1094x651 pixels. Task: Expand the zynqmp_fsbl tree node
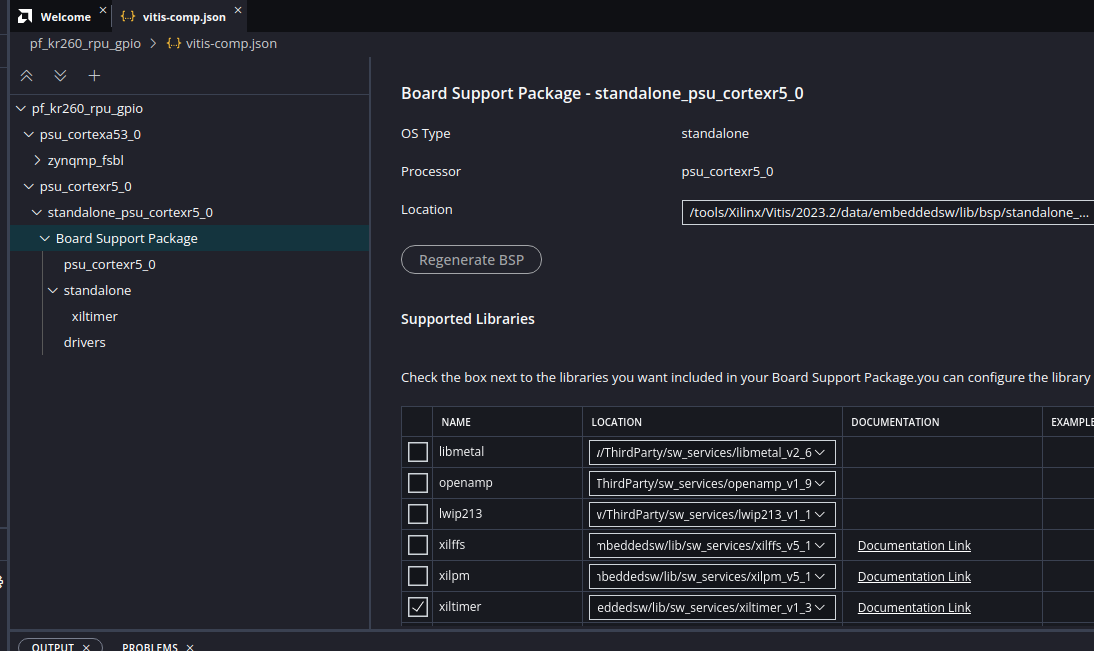click(38, 160)
